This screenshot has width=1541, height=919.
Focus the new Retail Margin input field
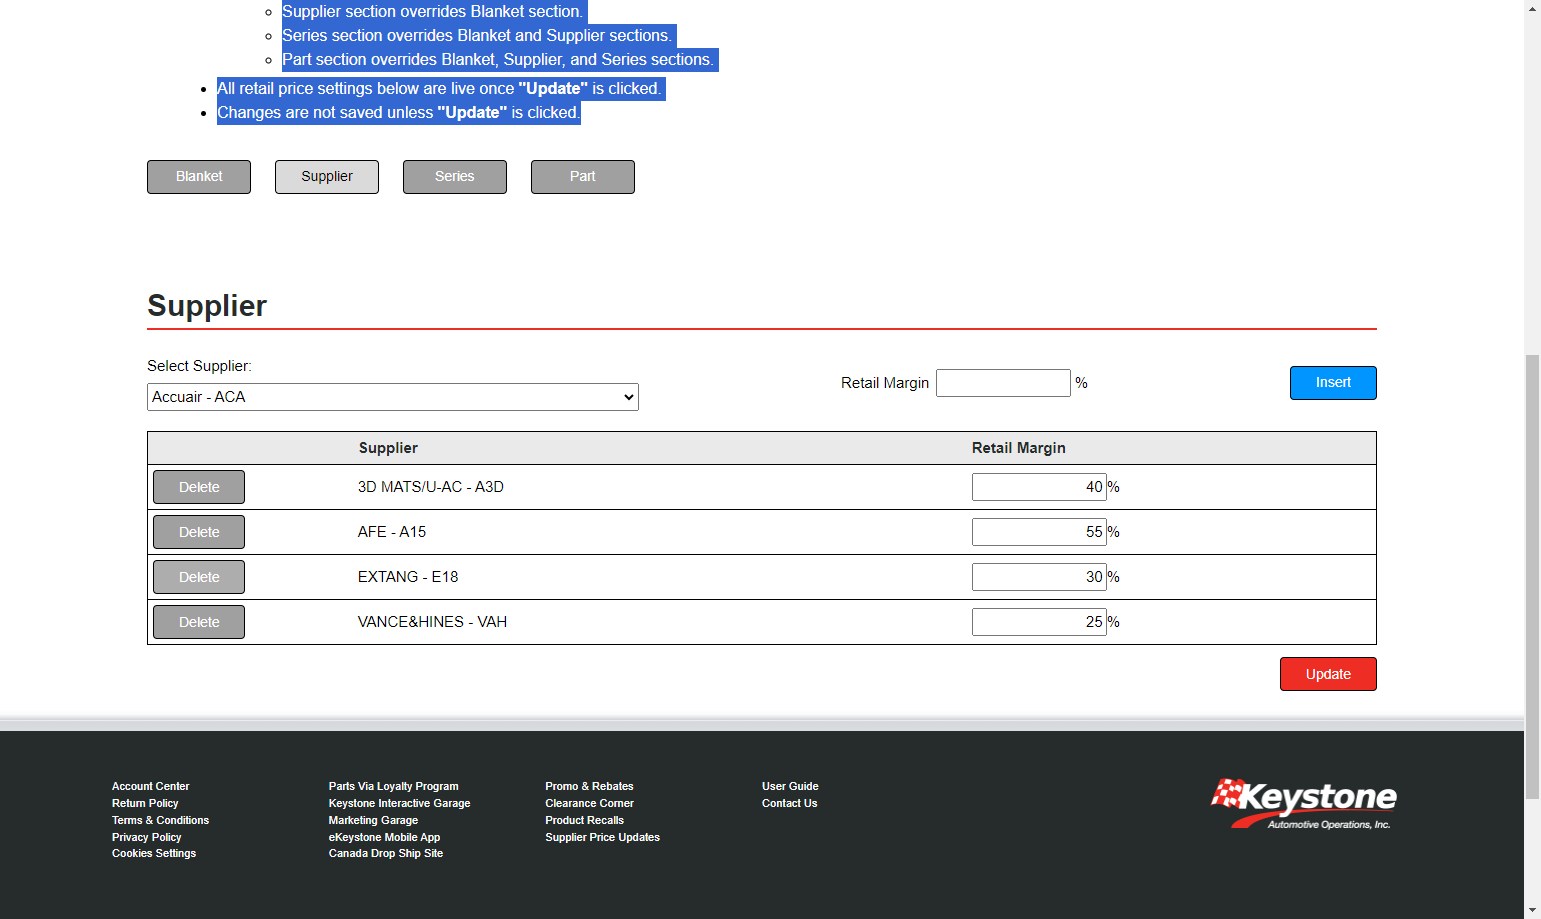(1003, 383)
